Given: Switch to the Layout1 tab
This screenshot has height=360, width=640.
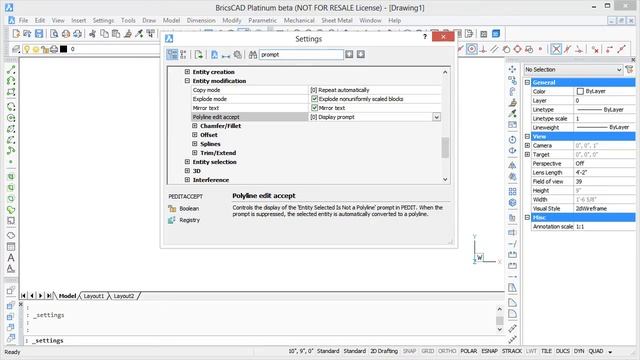Looking at the screenshot, I should [x=93, y=296].
